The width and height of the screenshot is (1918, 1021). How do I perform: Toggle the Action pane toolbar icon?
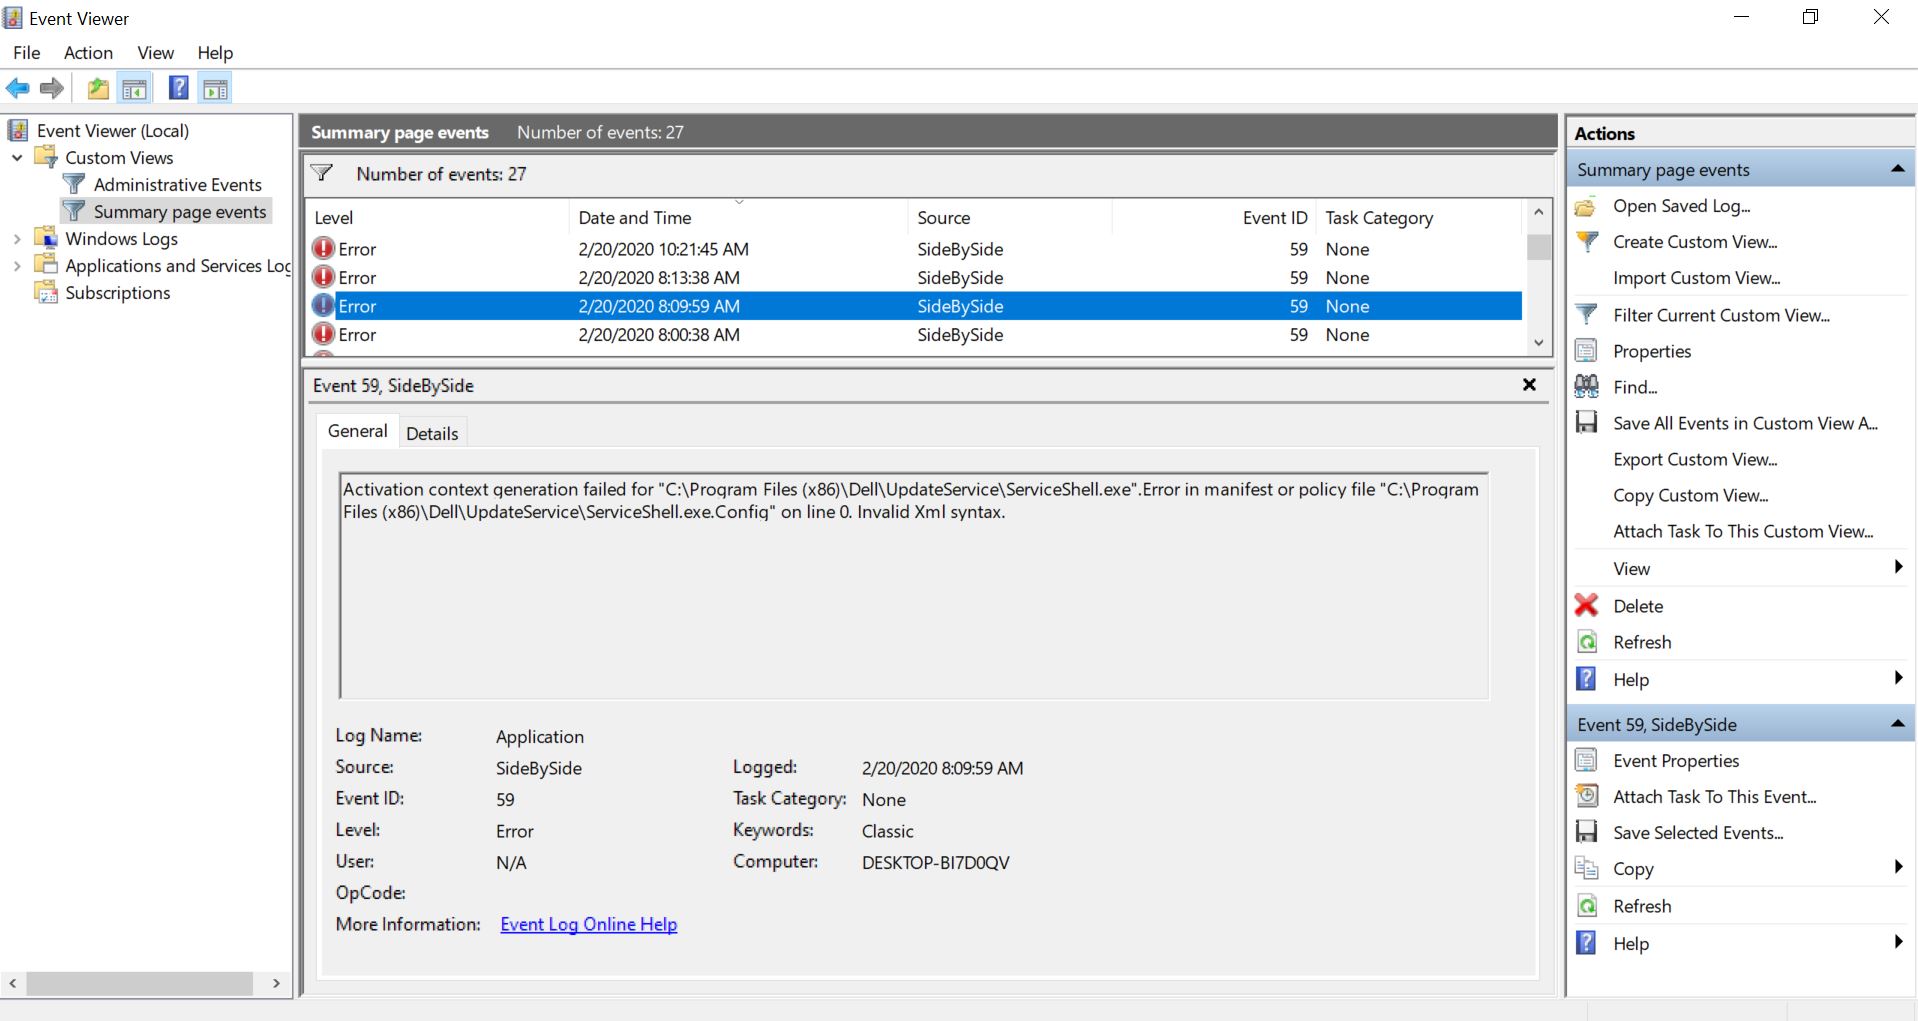pyautogui.click(x=215, y=89)
